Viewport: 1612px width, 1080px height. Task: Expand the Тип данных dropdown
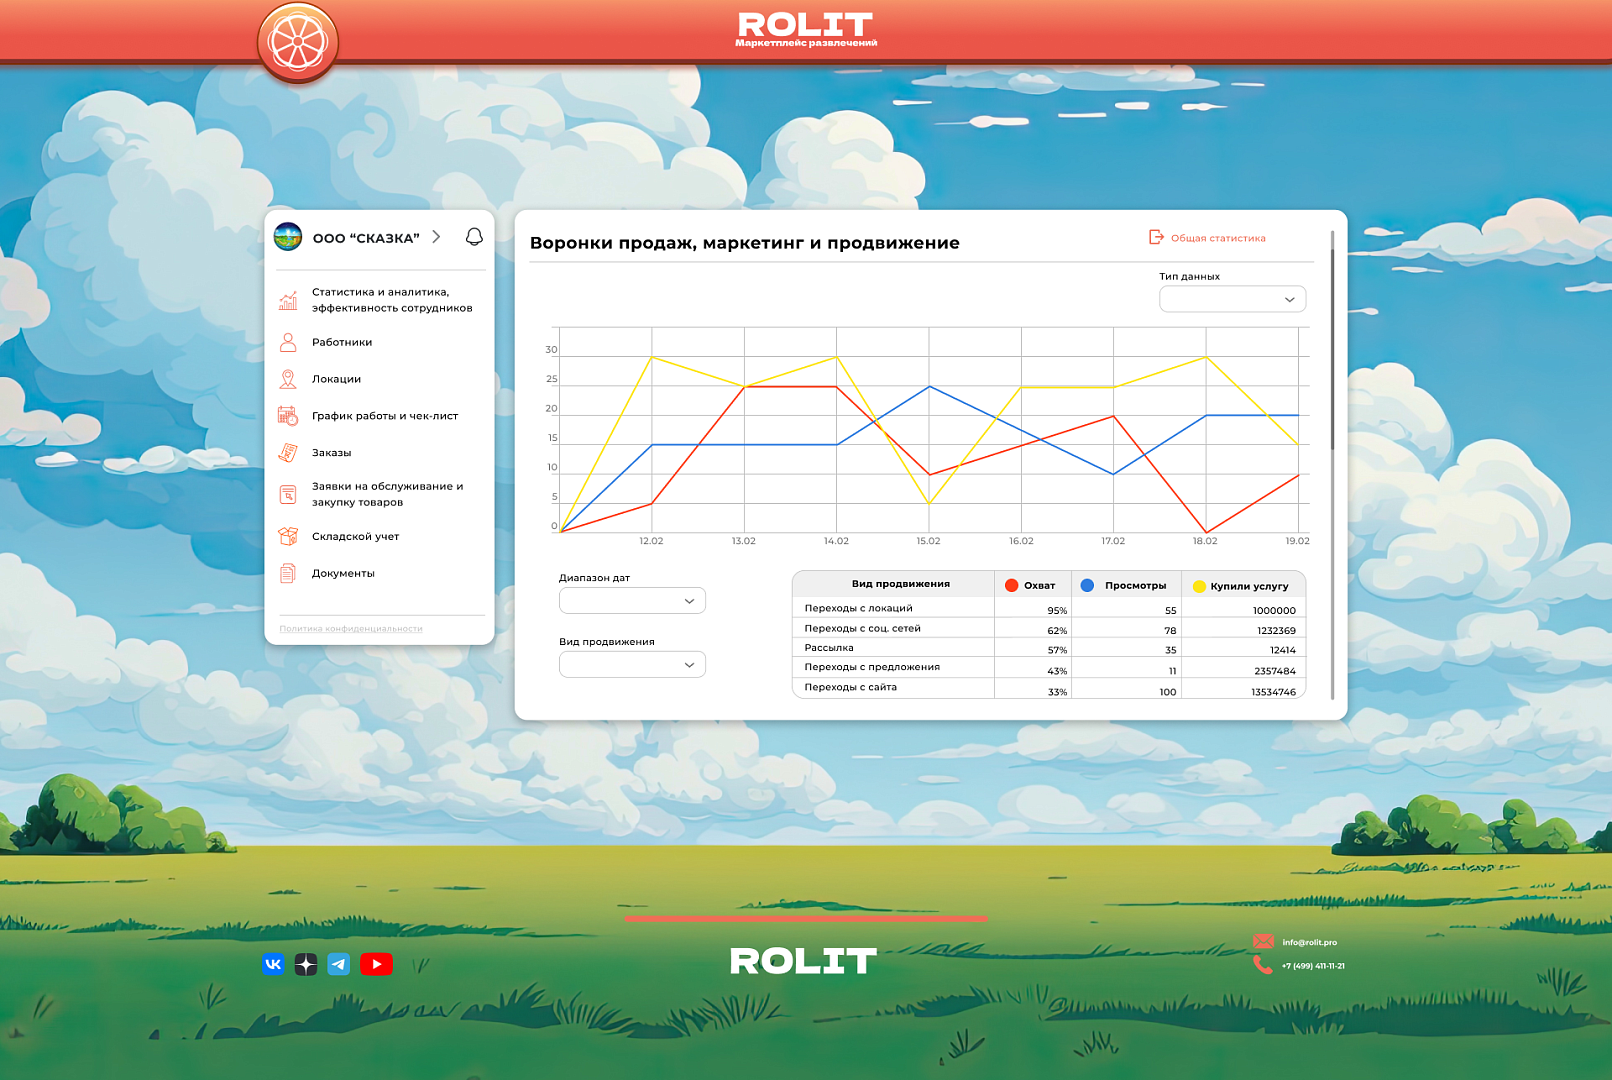1232,299
